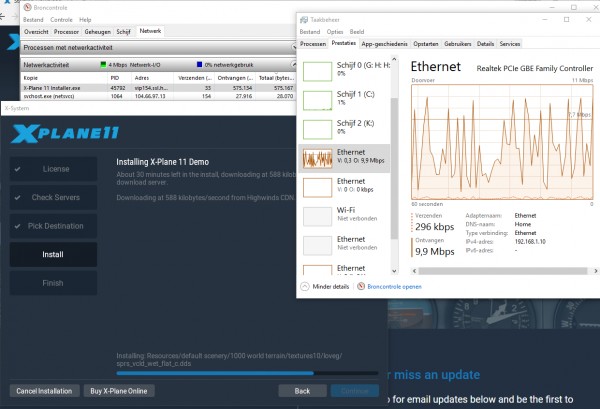
Task: Switch to the Prestaties tab
Action: pyautogui.click(x=343, y=43)
